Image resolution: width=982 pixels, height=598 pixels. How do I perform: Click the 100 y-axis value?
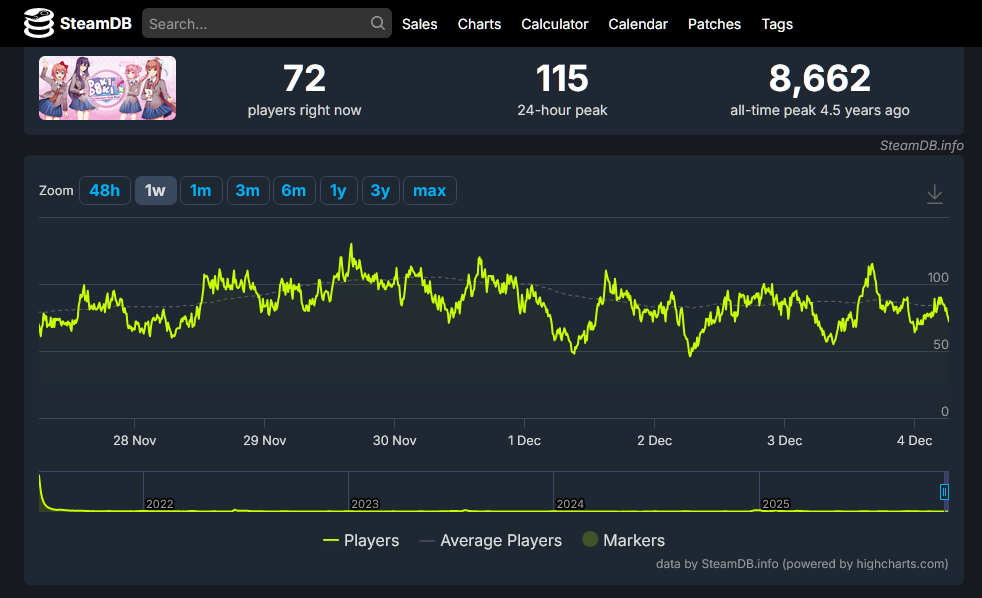938,277
